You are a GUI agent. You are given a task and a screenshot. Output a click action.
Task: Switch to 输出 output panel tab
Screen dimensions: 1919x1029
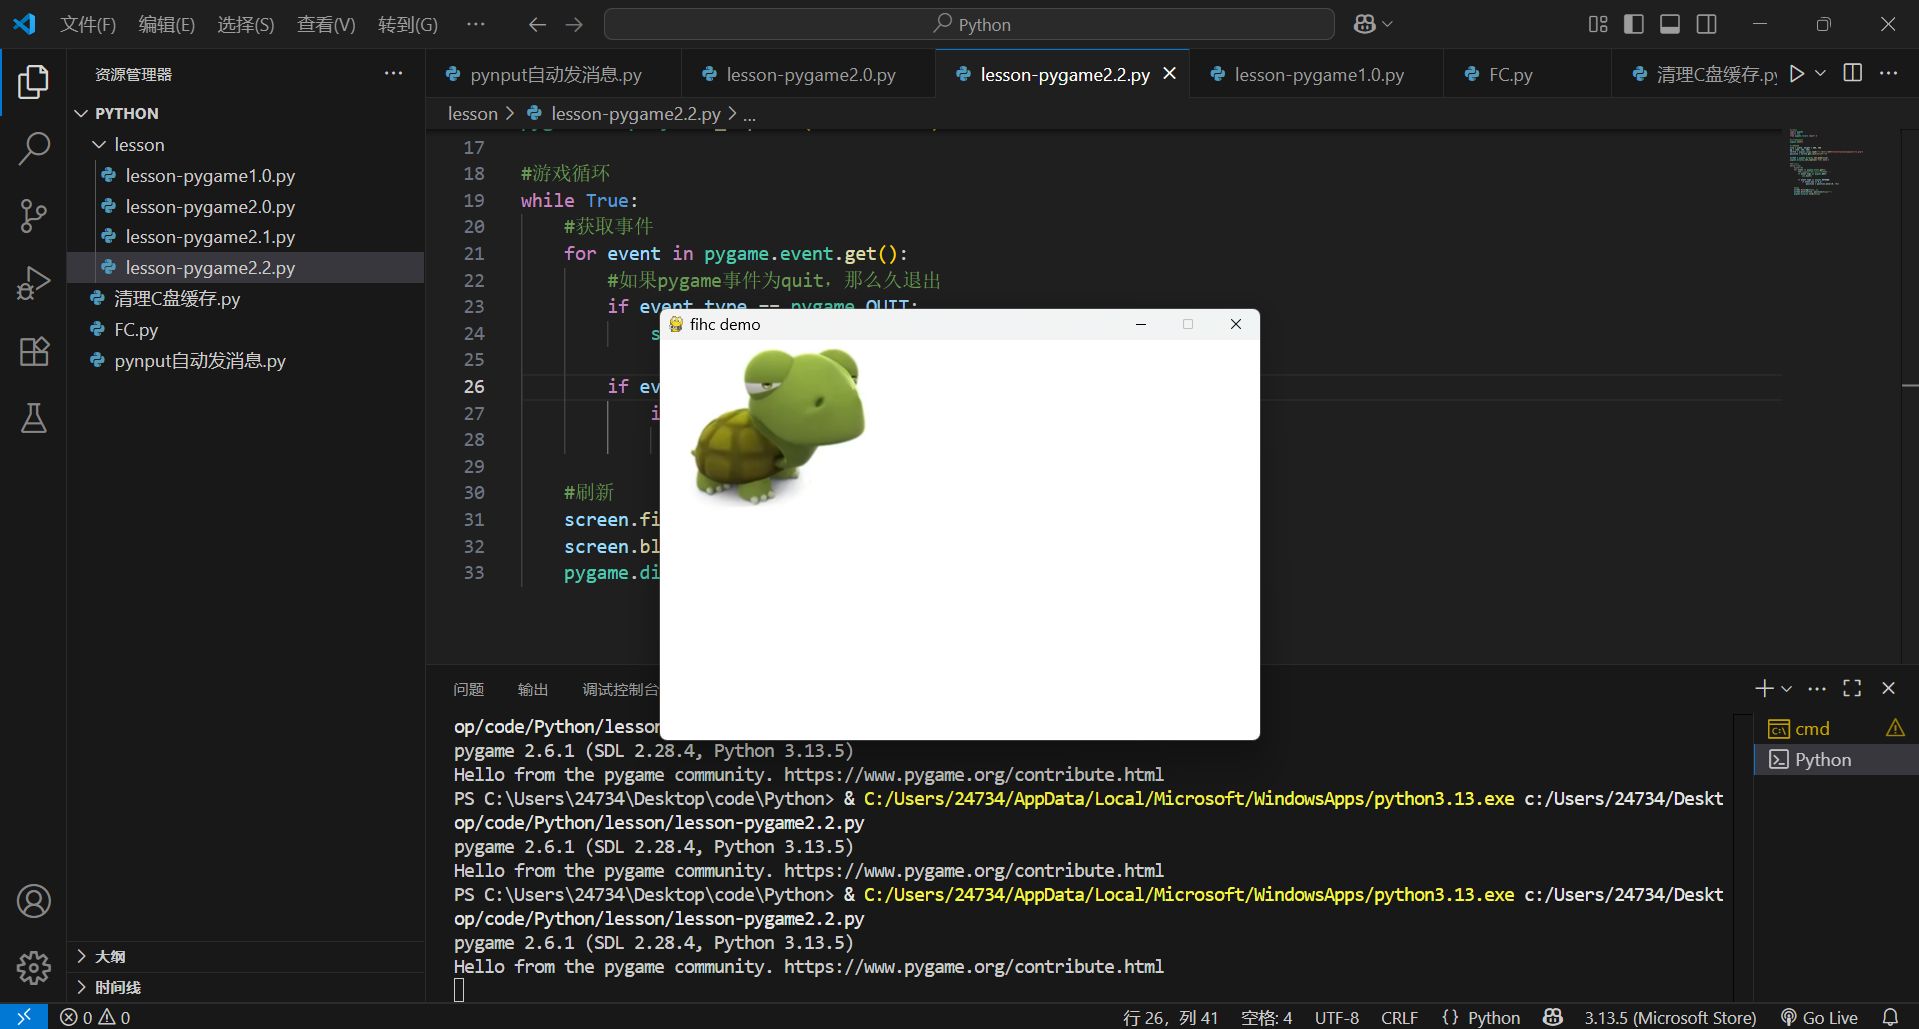(533, 689)
